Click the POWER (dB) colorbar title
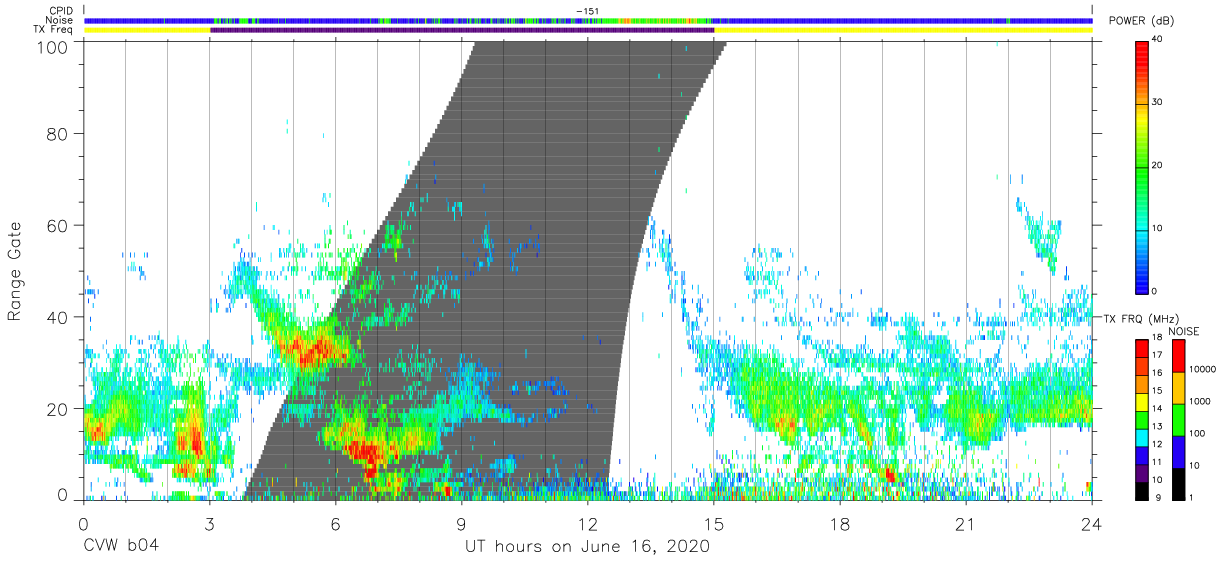The height and width of the screenshot is (567, 1228). click(x=1141, y=21)
